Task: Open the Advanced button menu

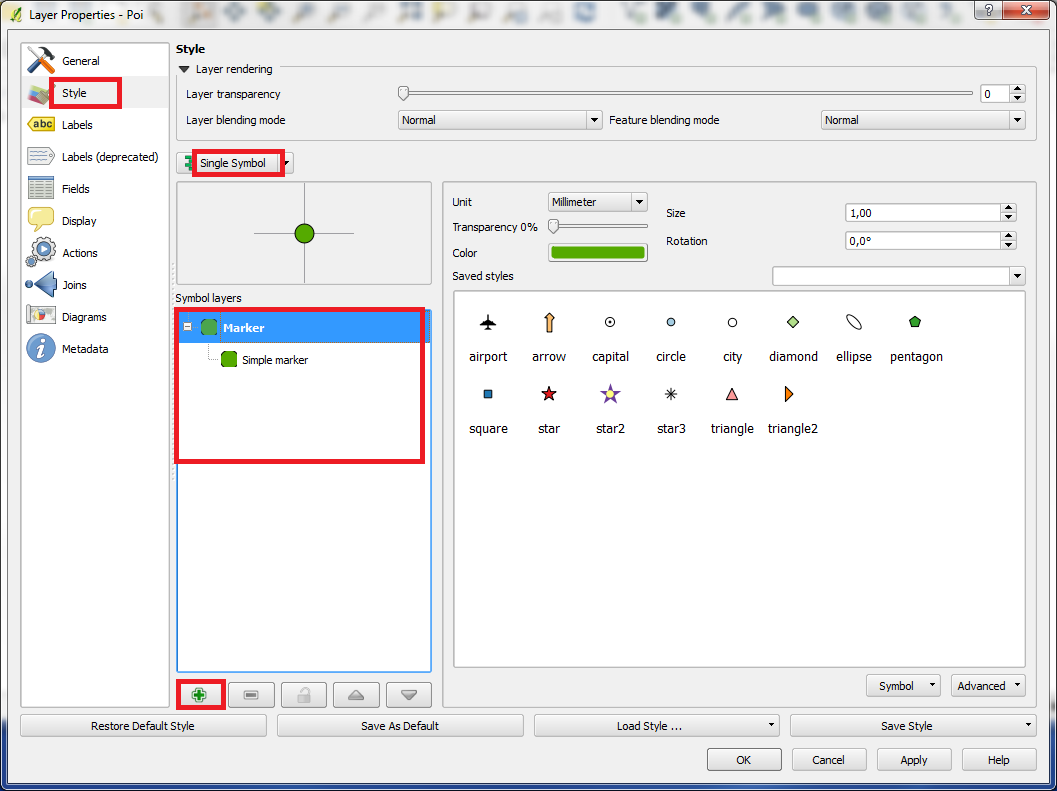Action: tap(988, 686)
